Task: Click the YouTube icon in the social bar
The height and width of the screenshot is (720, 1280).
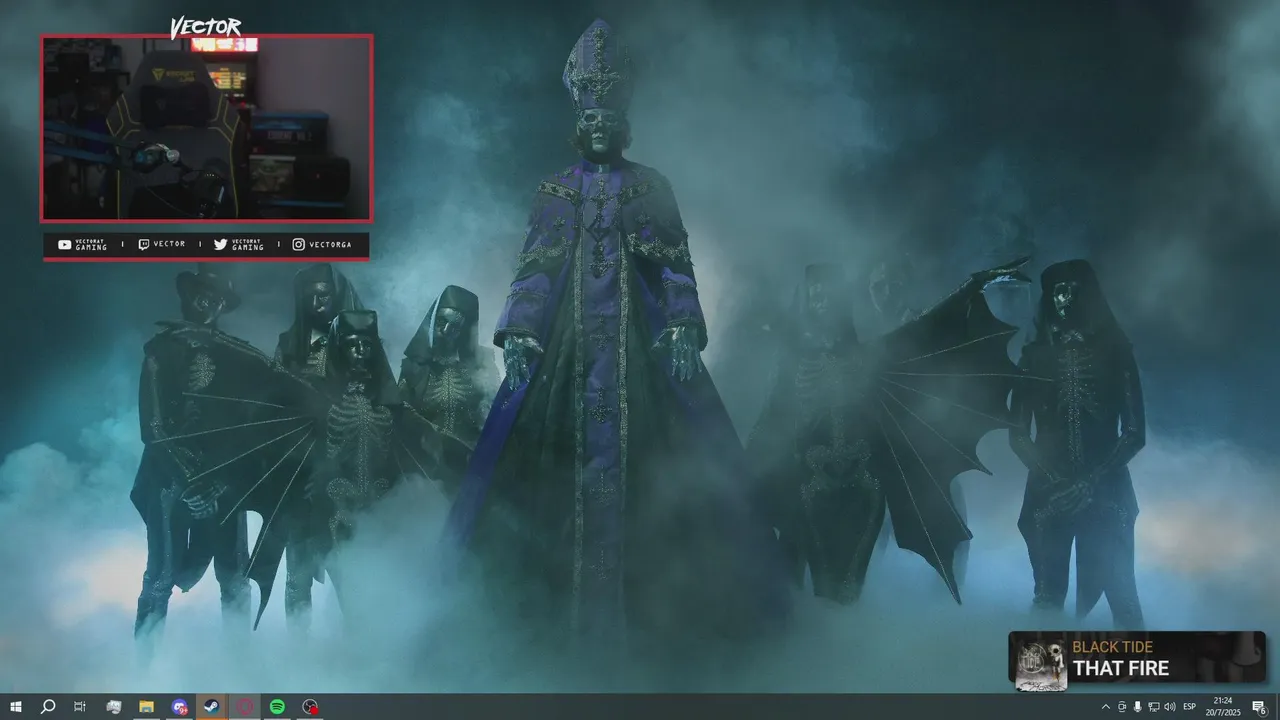Action: pyautogui.click(x=65, y=245)
